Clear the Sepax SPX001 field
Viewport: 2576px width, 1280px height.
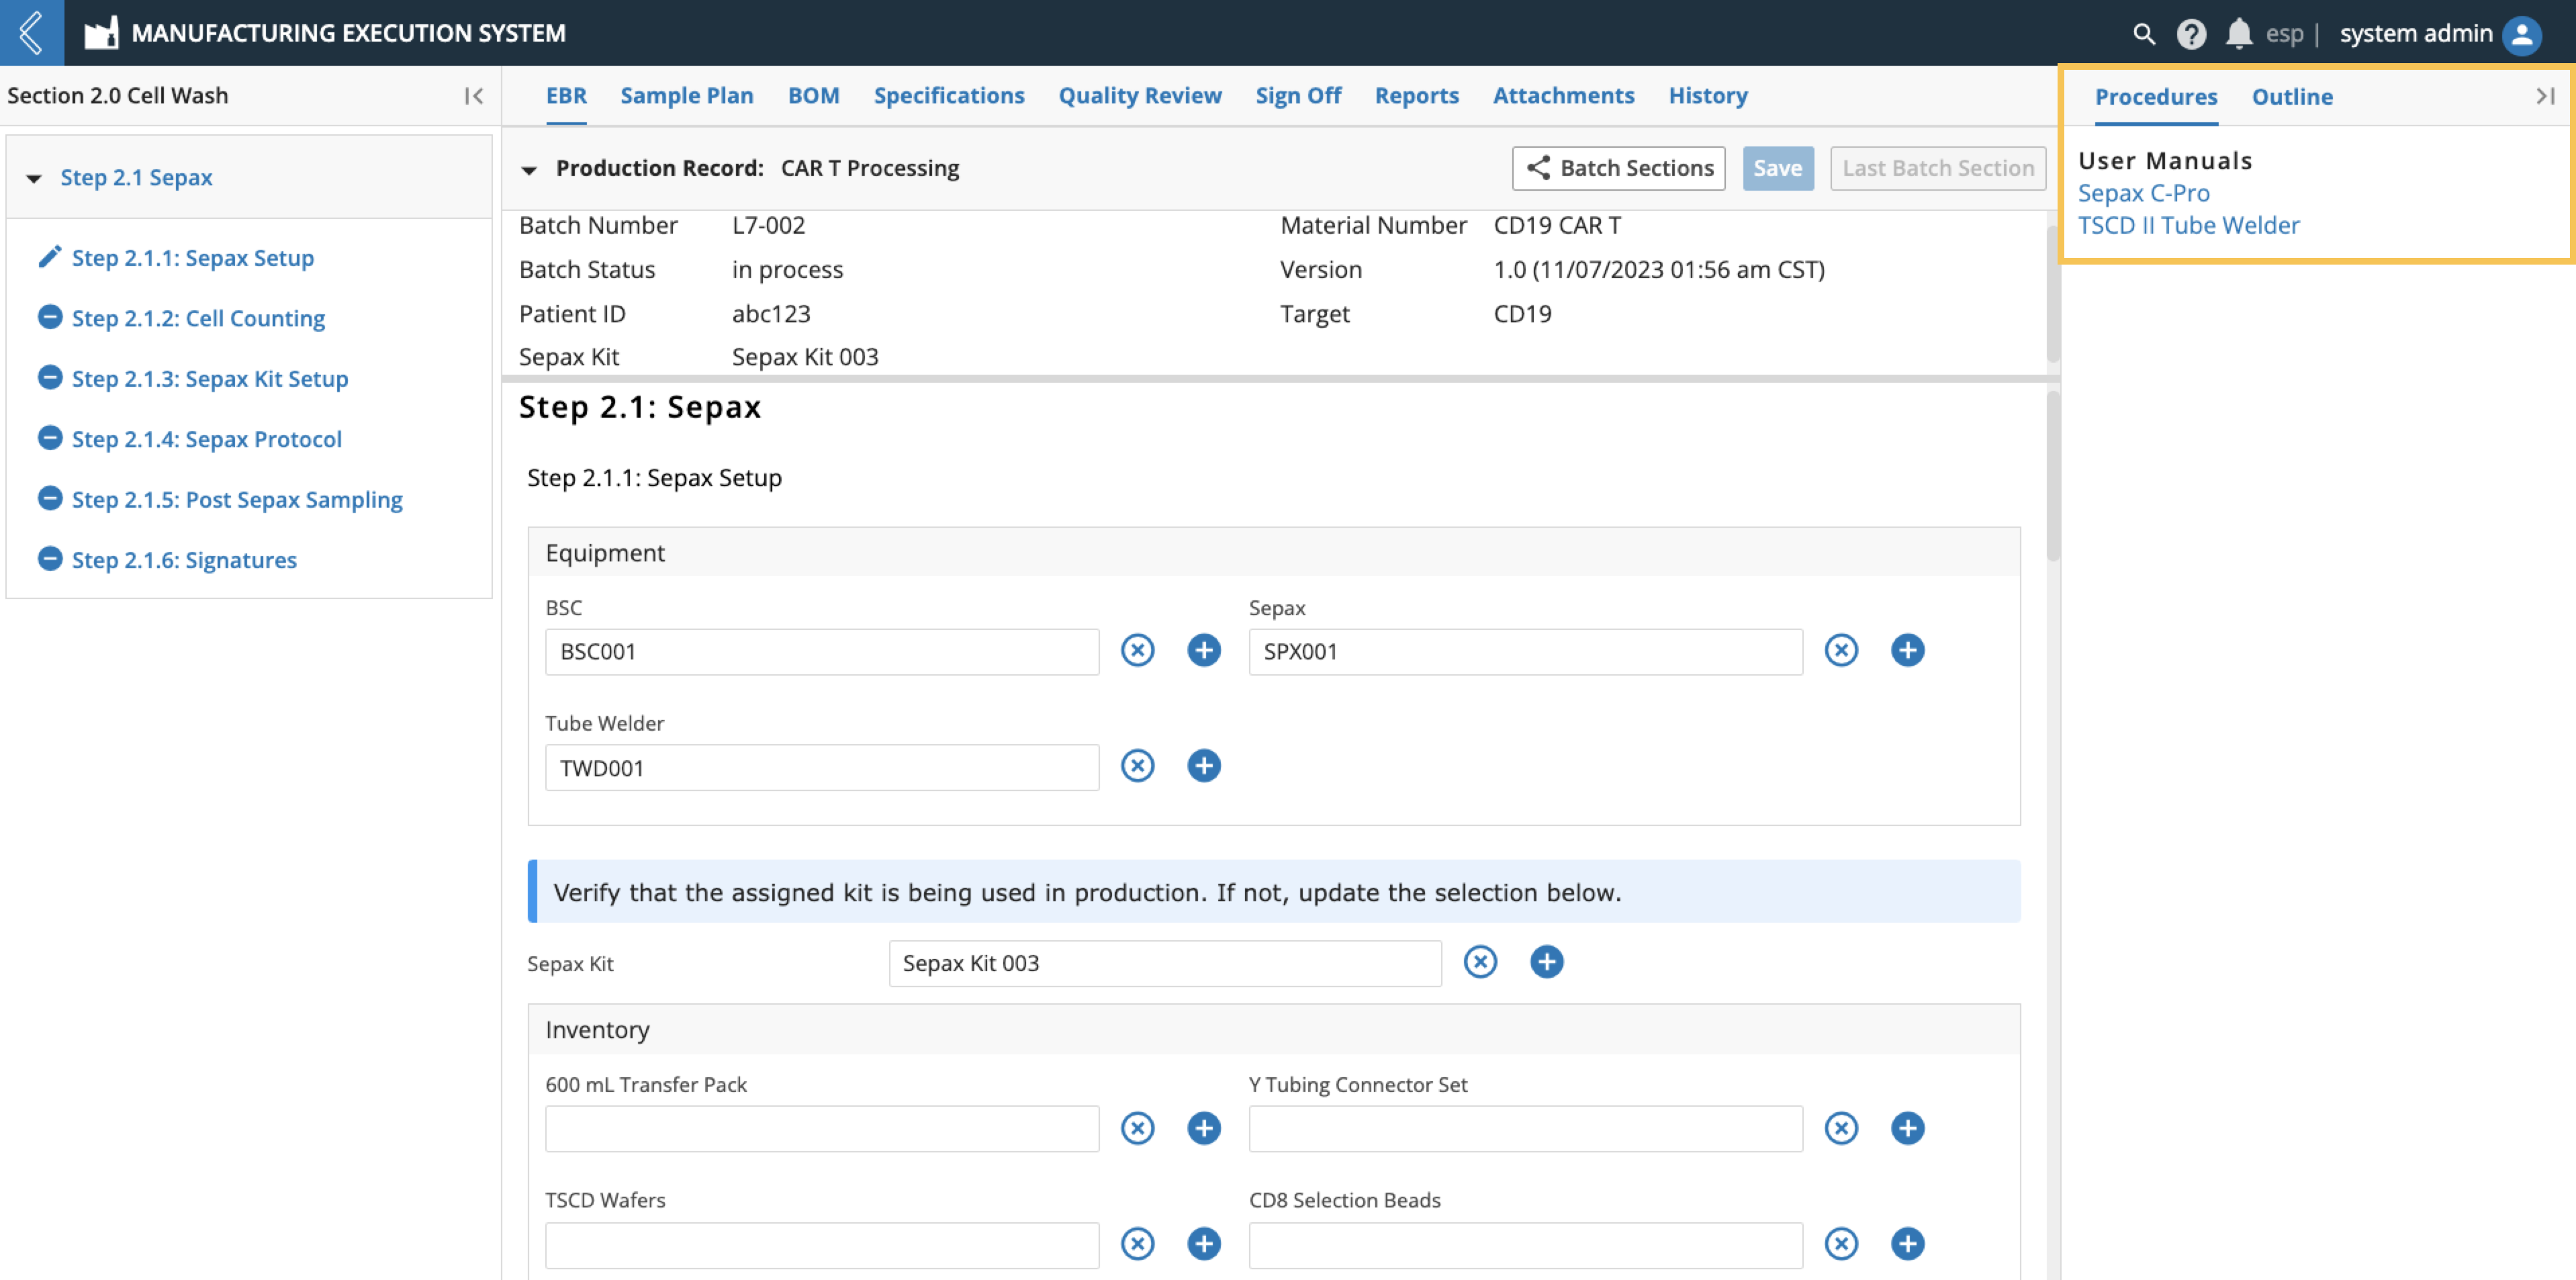pyautogui.click(x=1841, y=650)
